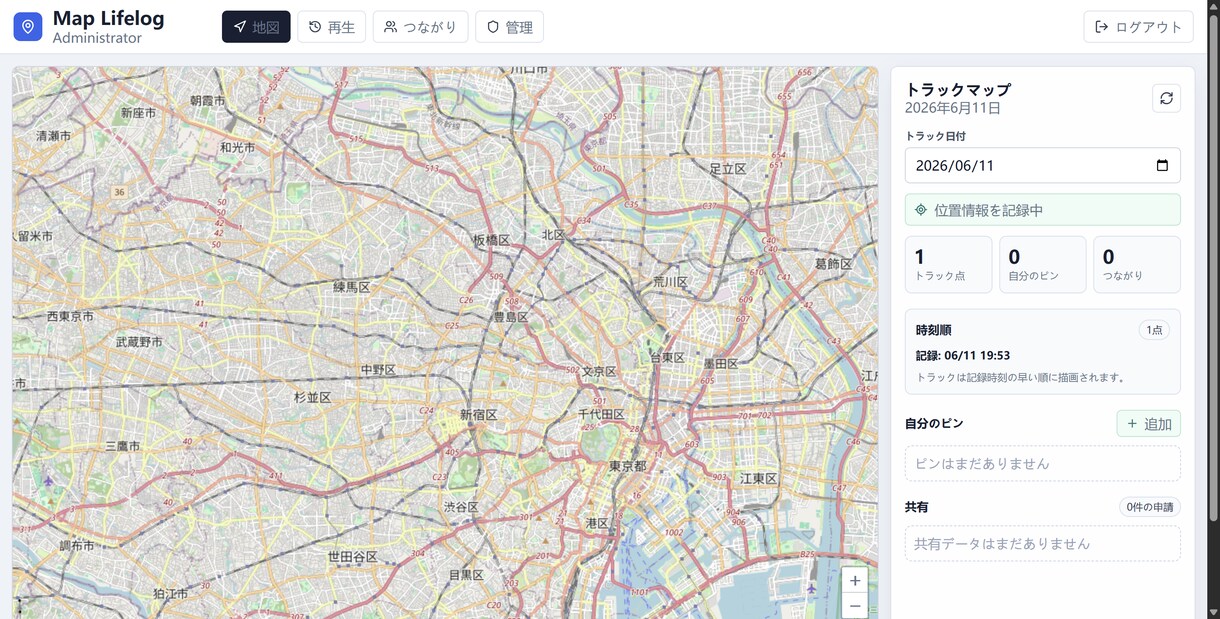The width and height of the screenshot is (1220, 619).
Task: Click the Map Lifelog pin logo icon
Action: point(28,27)
